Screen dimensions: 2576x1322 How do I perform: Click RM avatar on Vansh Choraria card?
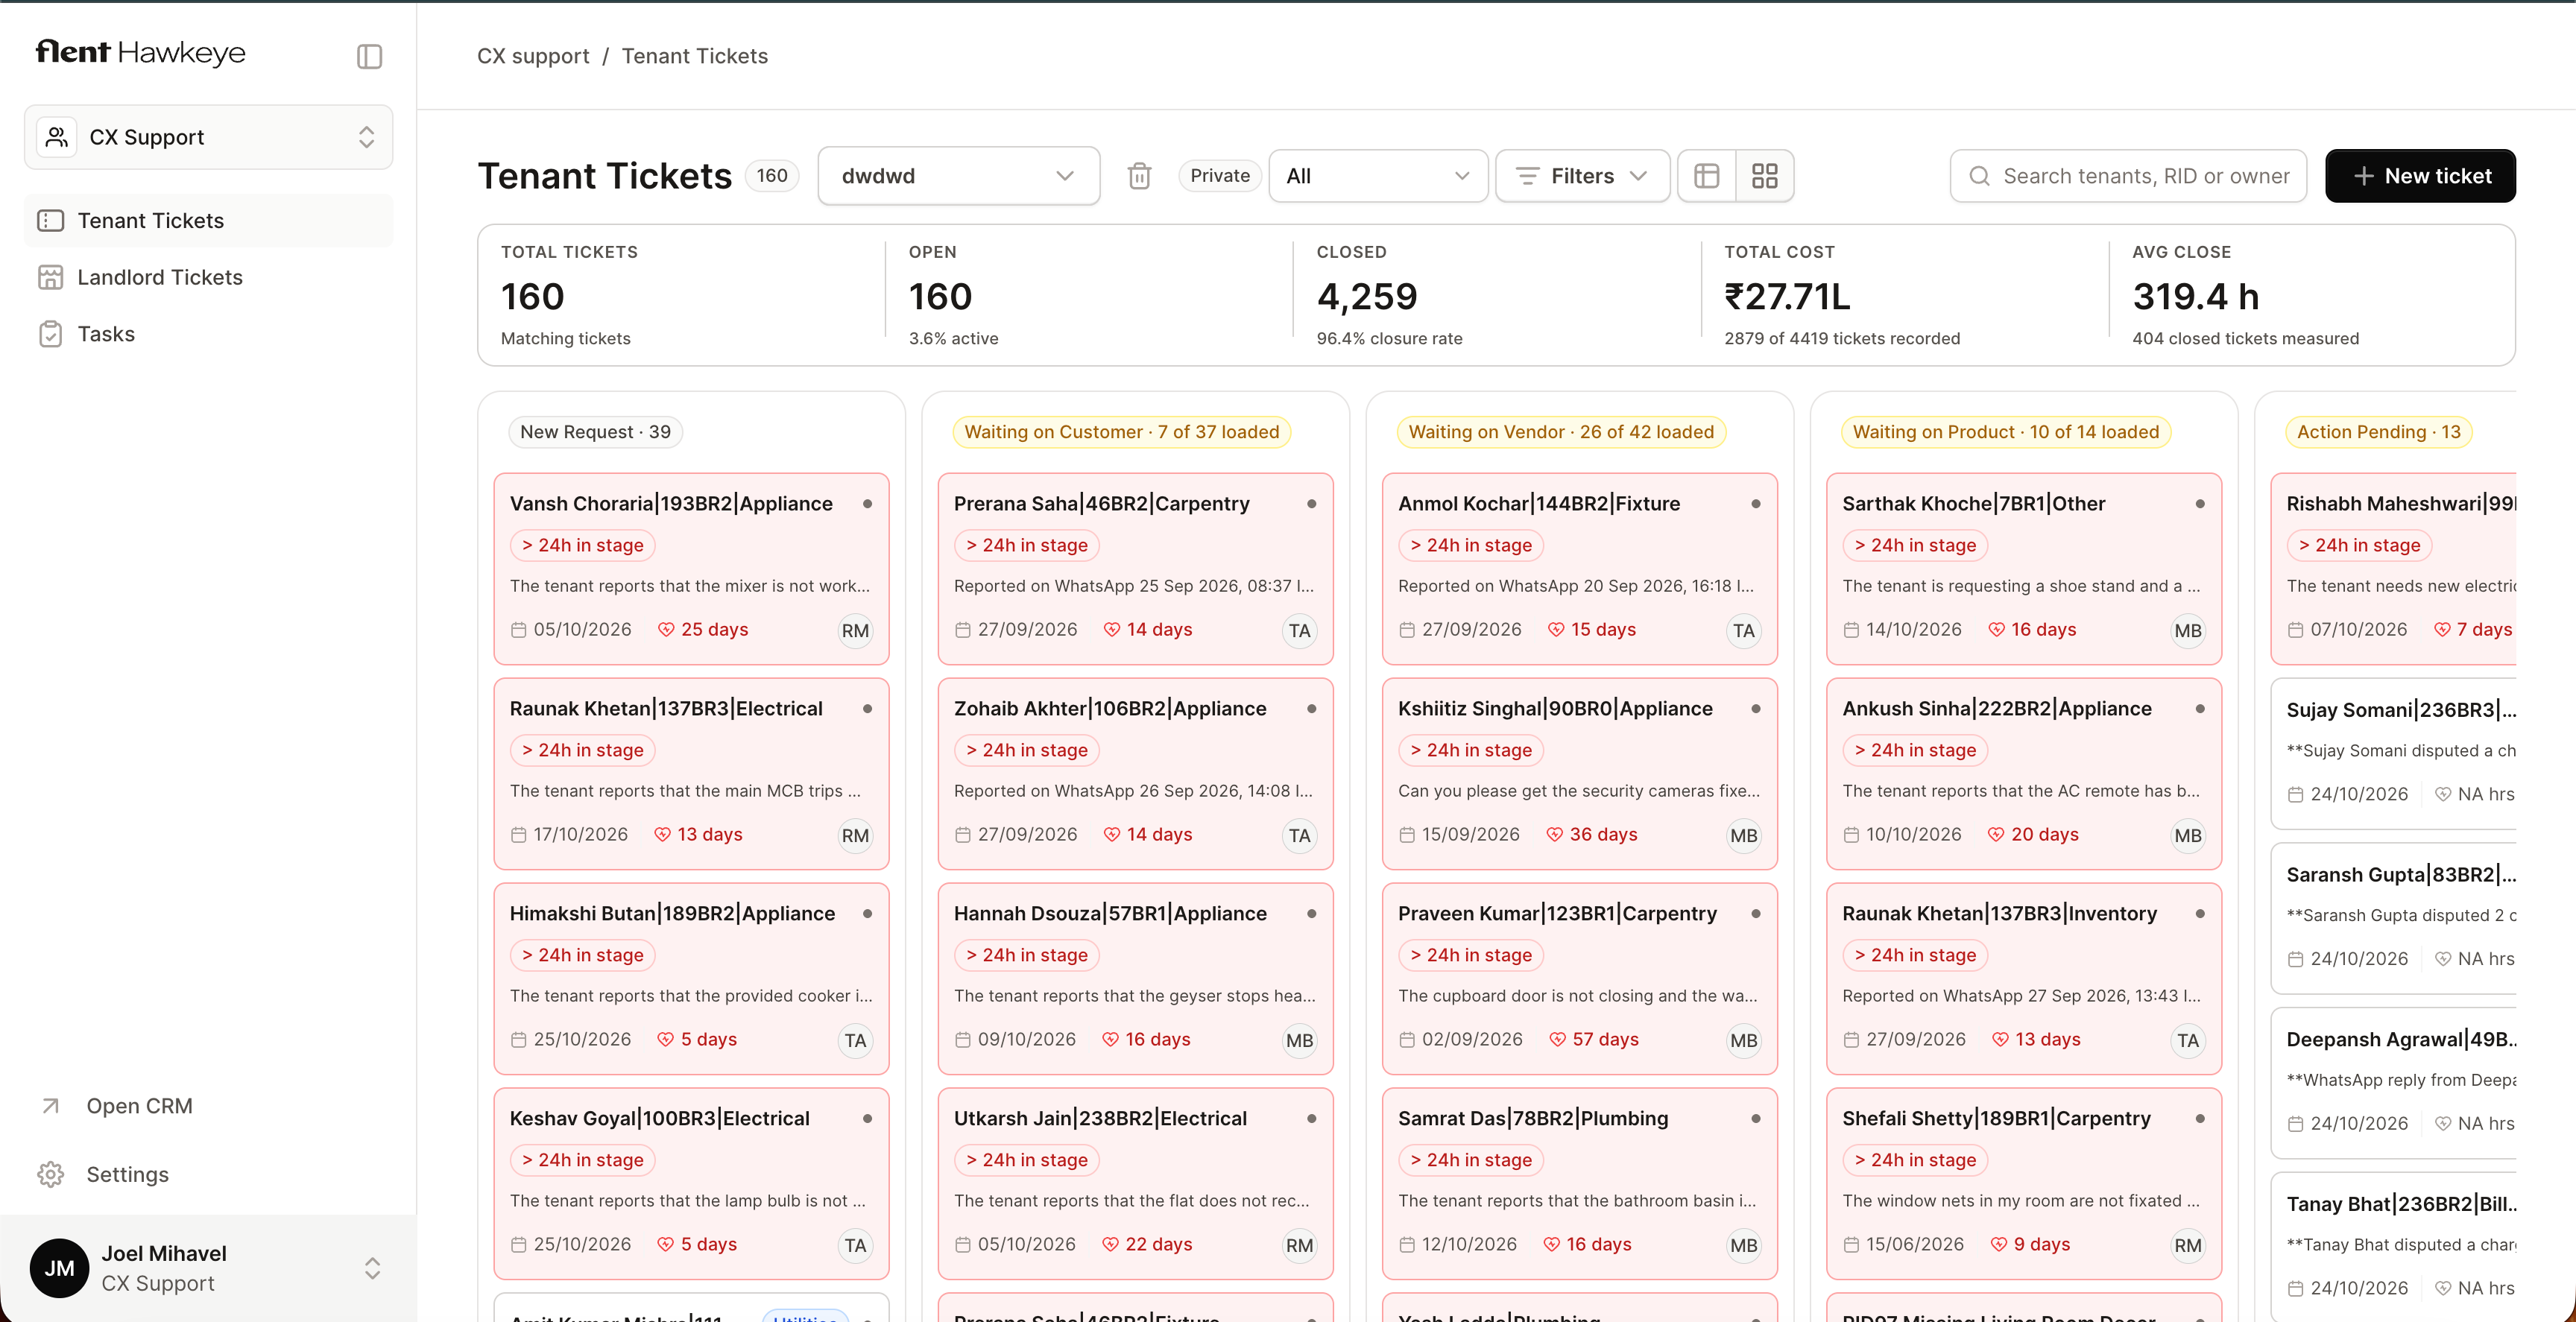(855, 631)
